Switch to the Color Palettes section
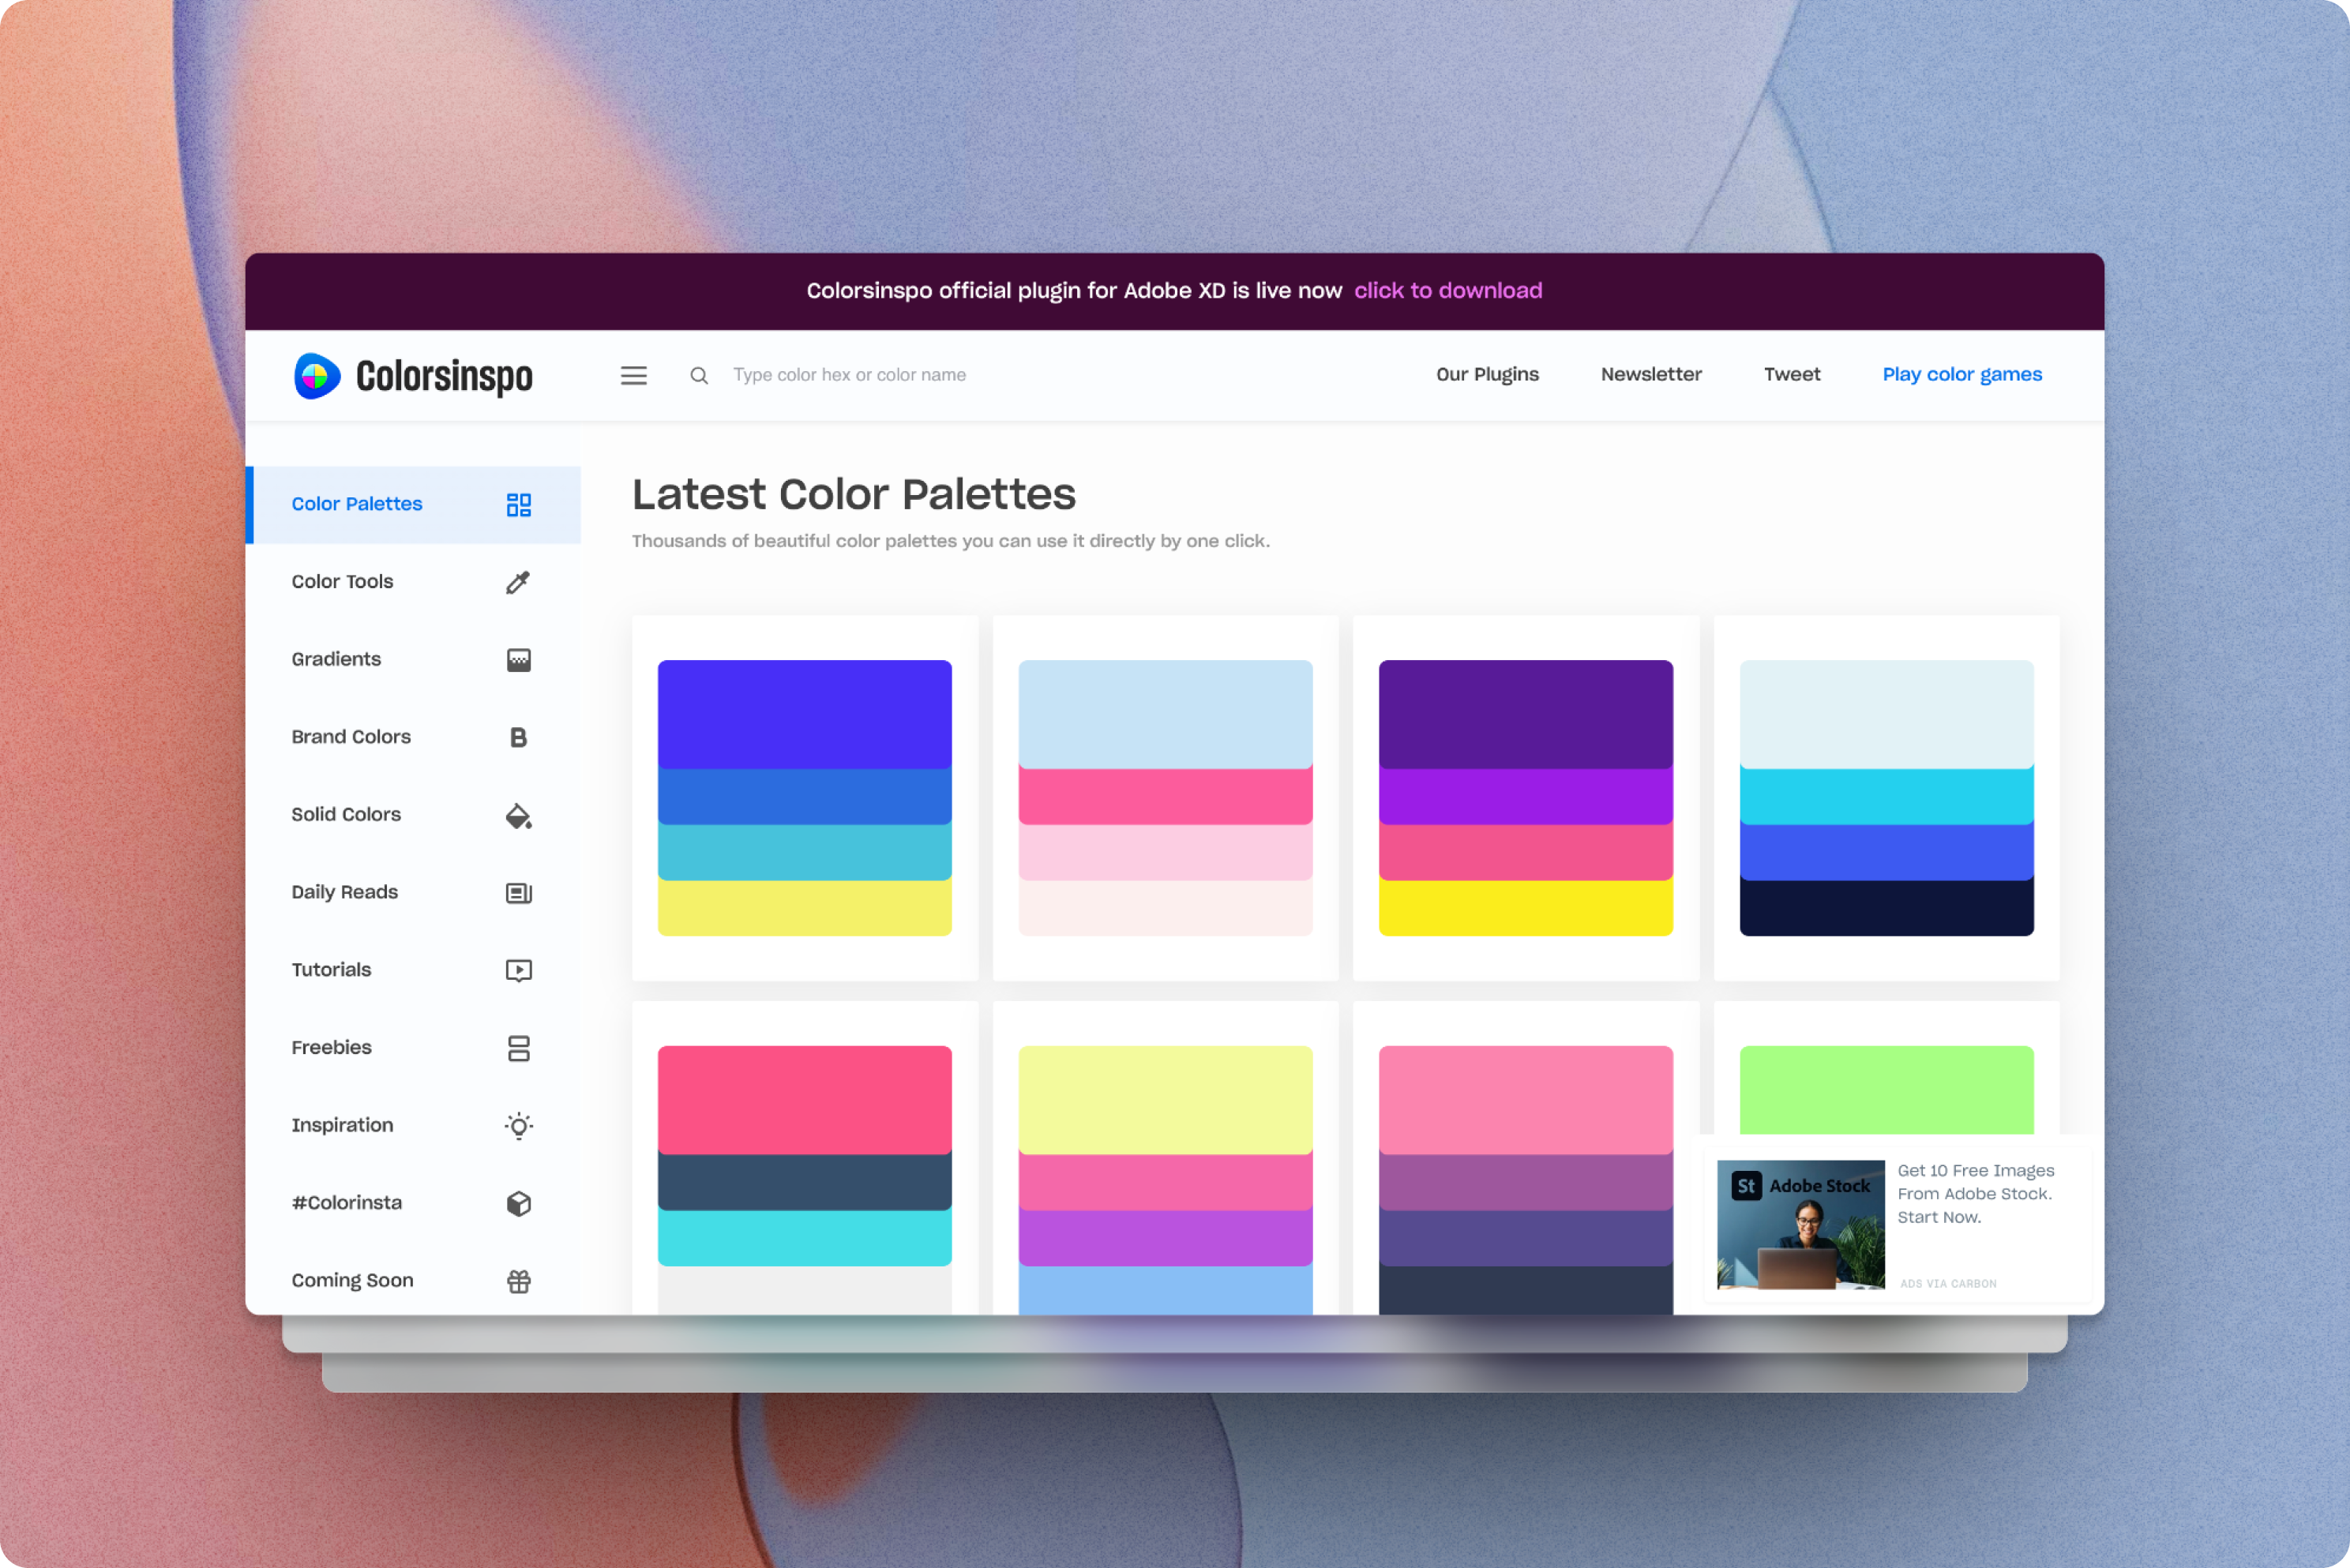Screen dimensions: 2350x1568 point(357,504)
